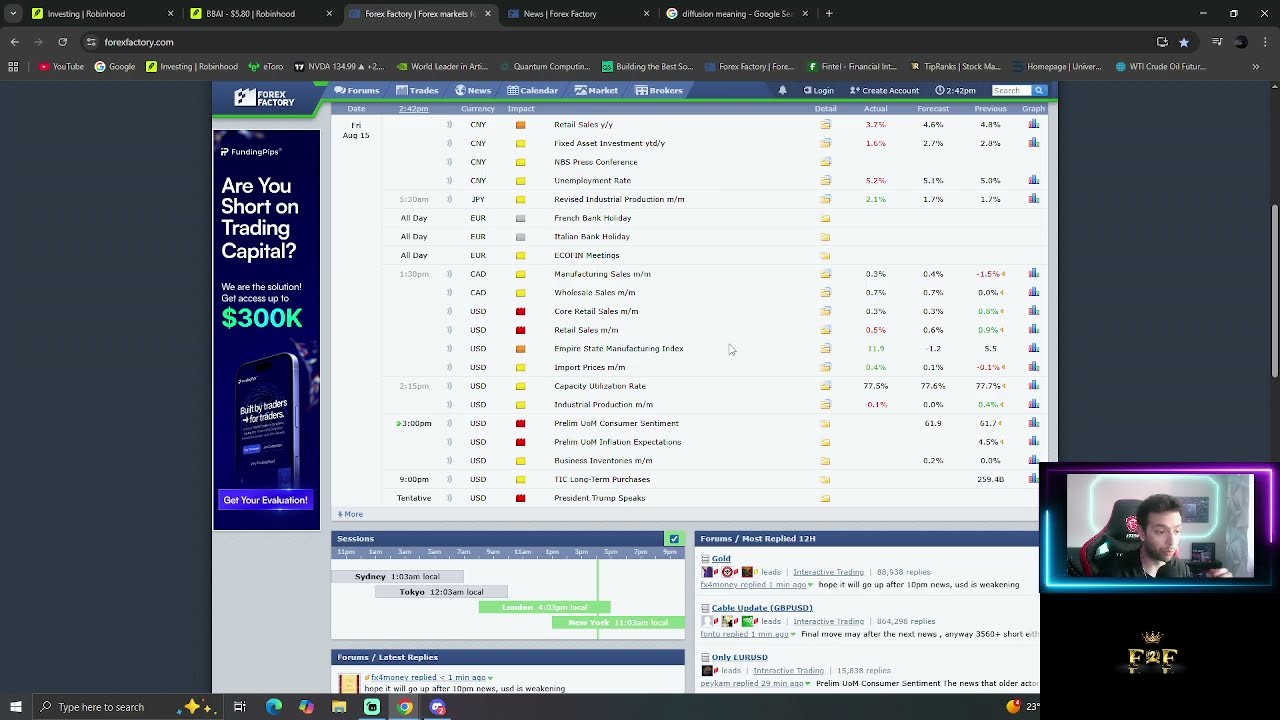Screen dimensions: 1280x720
Task: Open dropdown arrow in Latest Replies fx4money entry
Action: (490, 678)
